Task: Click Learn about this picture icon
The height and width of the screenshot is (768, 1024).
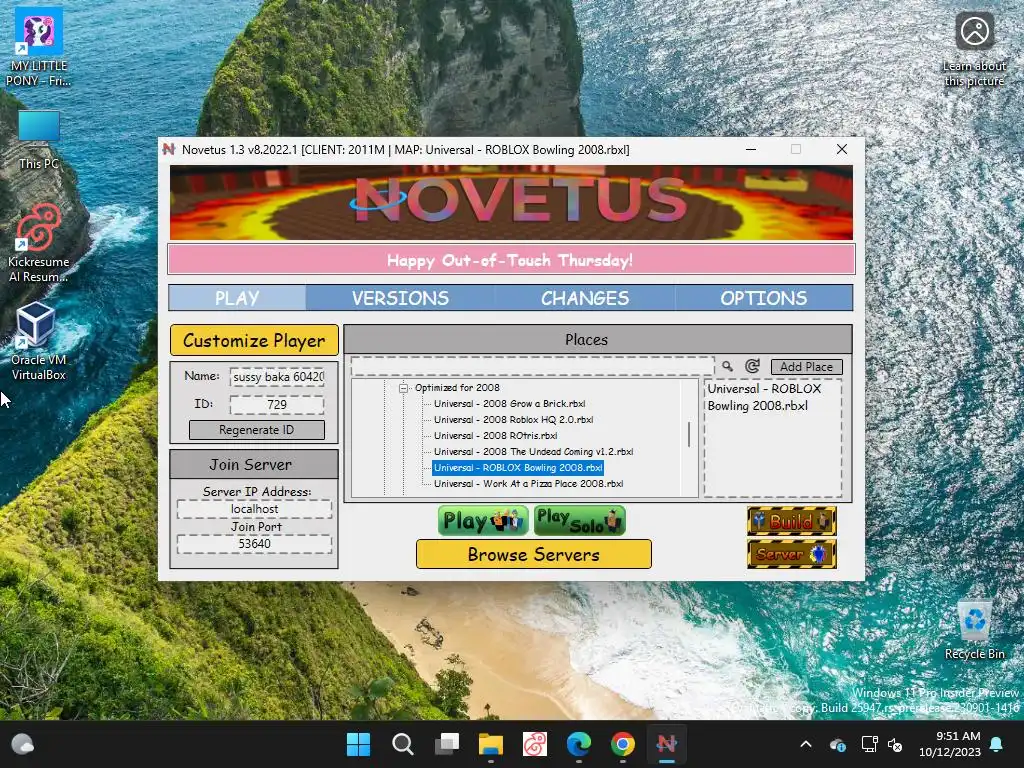Action: point(974,49)
